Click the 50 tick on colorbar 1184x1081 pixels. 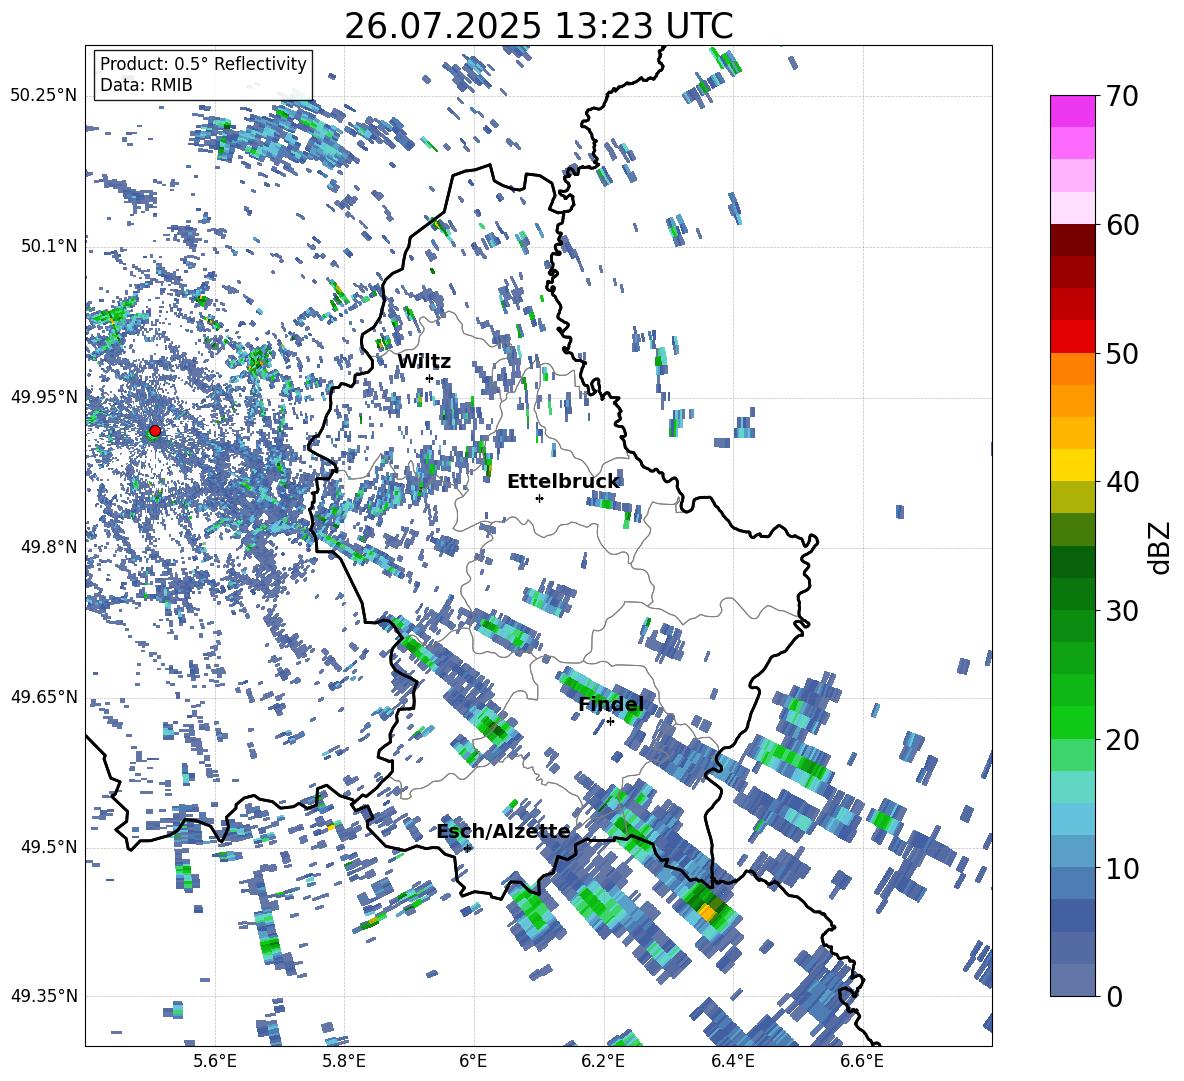[1122, 353]
